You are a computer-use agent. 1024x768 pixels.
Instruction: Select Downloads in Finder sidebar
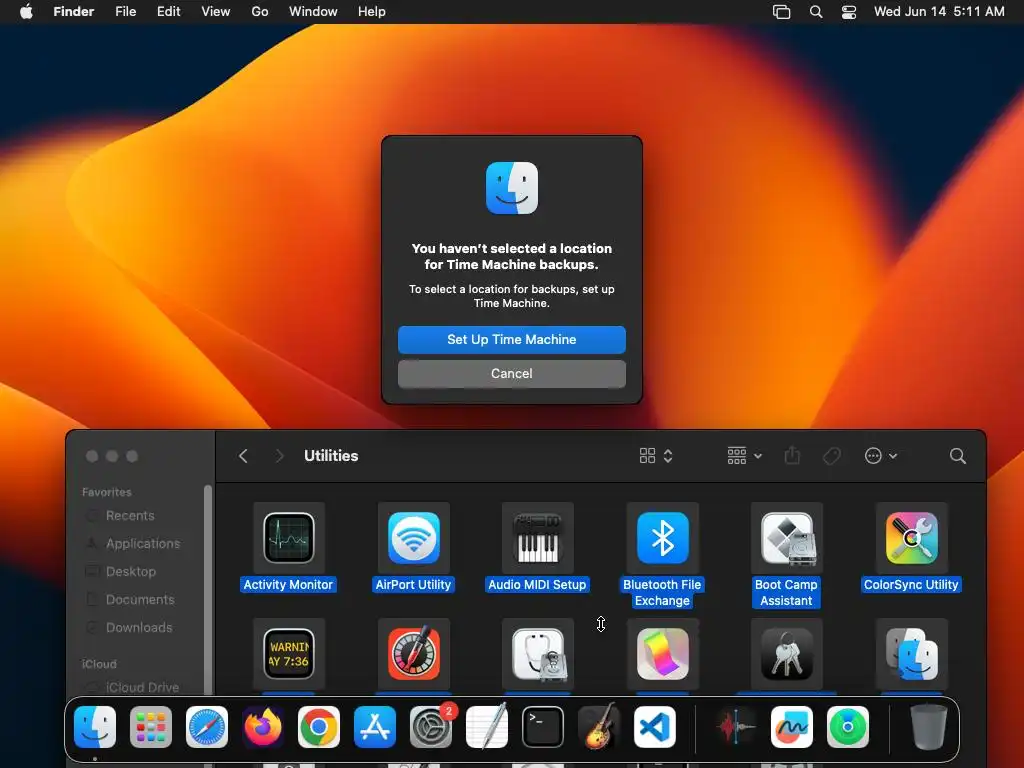pyautogui.click(x=138, y=628)
